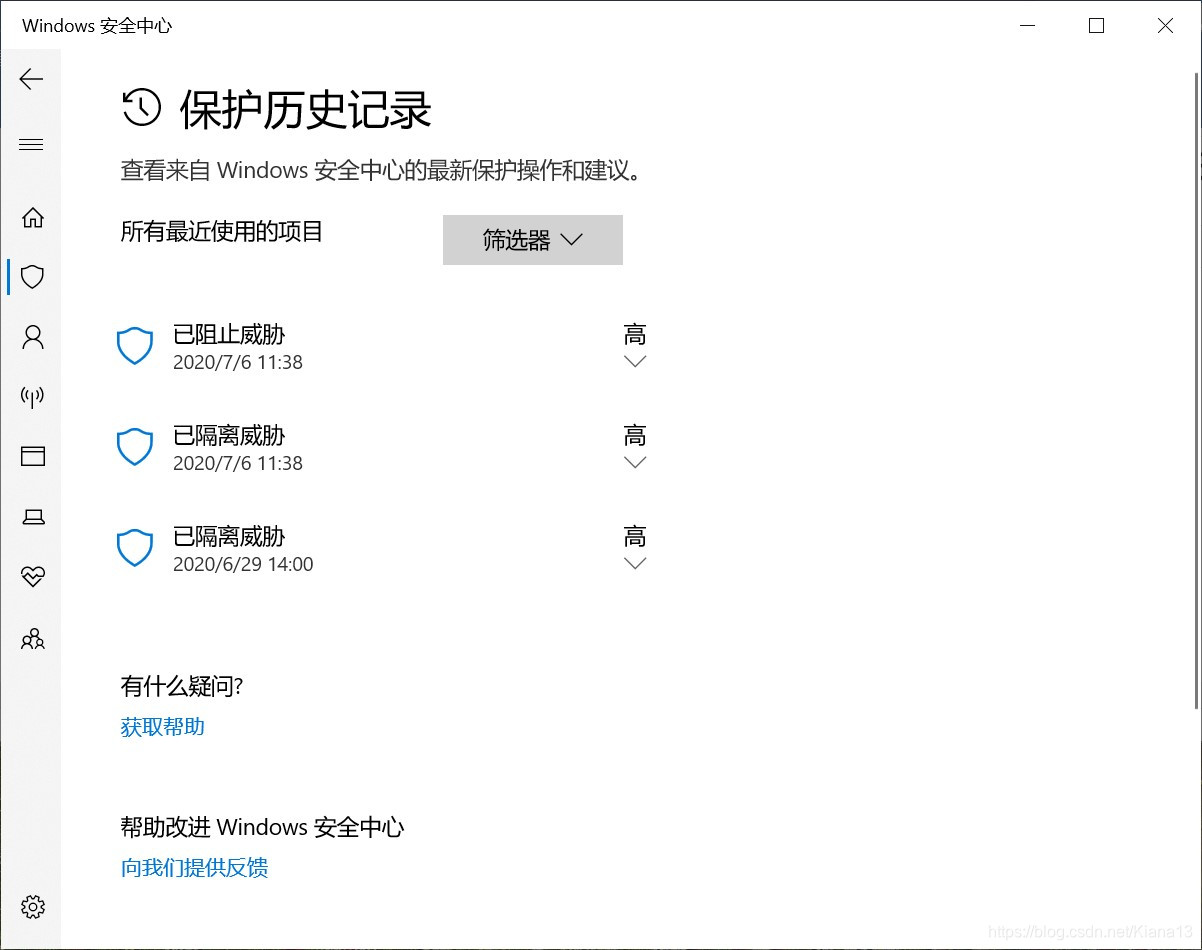The image size is (1202, 950).
Task: Click the 有什么疑问? heading
Action: 182,686
